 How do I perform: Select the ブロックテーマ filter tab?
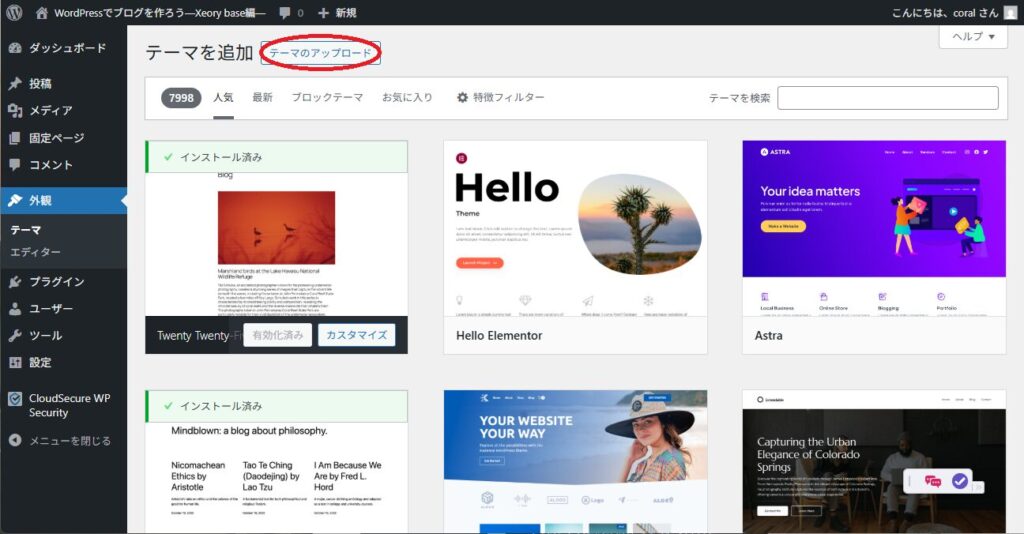(327, 97)
